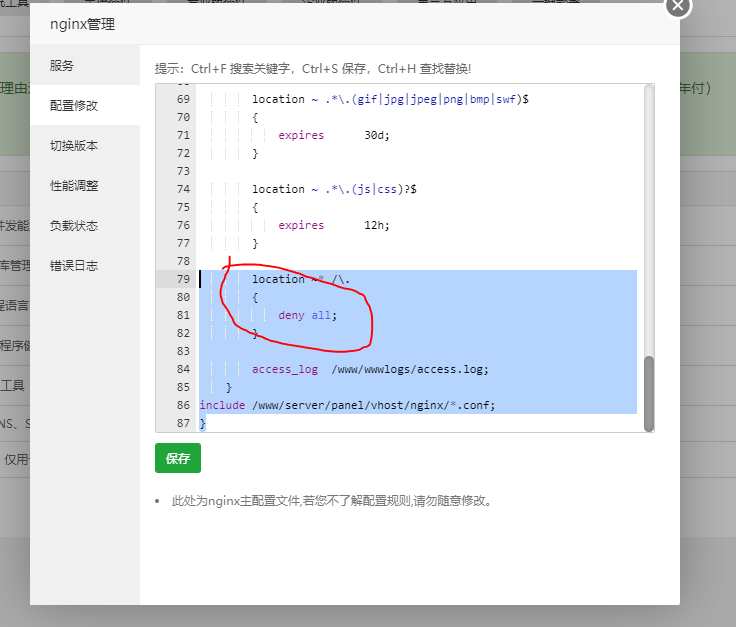Click line number 84 in the gutter

tap(183, 369)
